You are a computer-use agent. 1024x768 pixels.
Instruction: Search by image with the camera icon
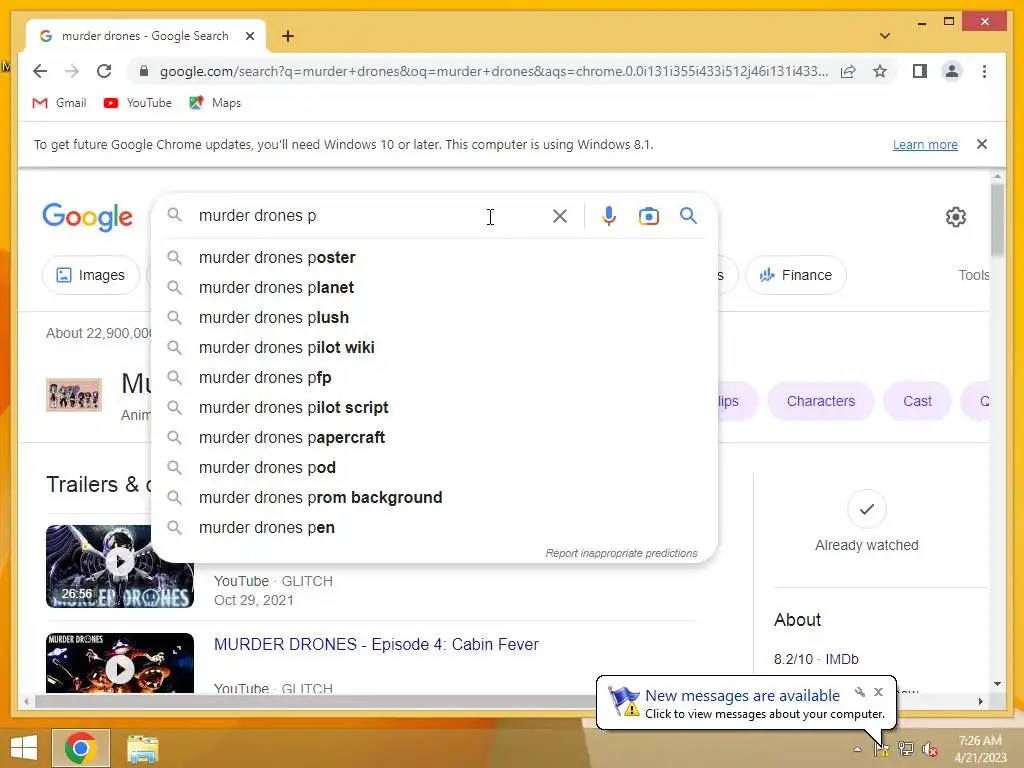click(648, 216)
